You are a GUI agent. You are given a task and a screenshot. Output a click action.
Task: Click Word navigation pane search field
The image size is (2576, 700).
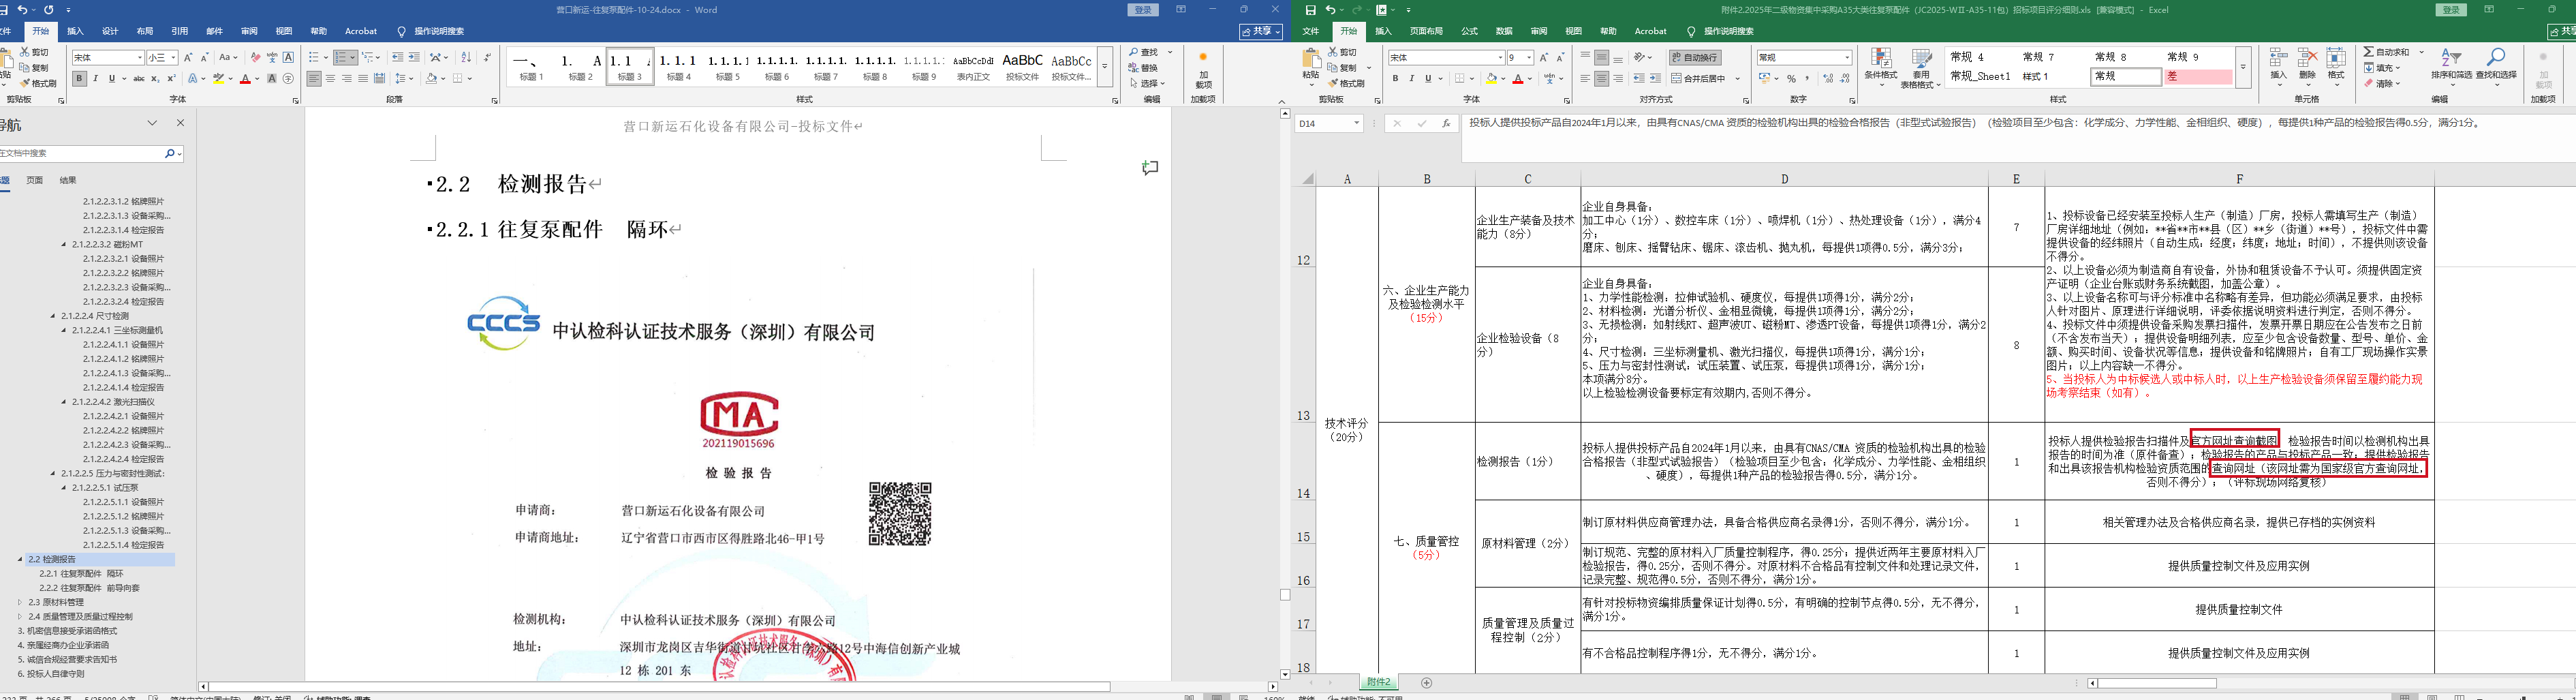tap(81, 153)
